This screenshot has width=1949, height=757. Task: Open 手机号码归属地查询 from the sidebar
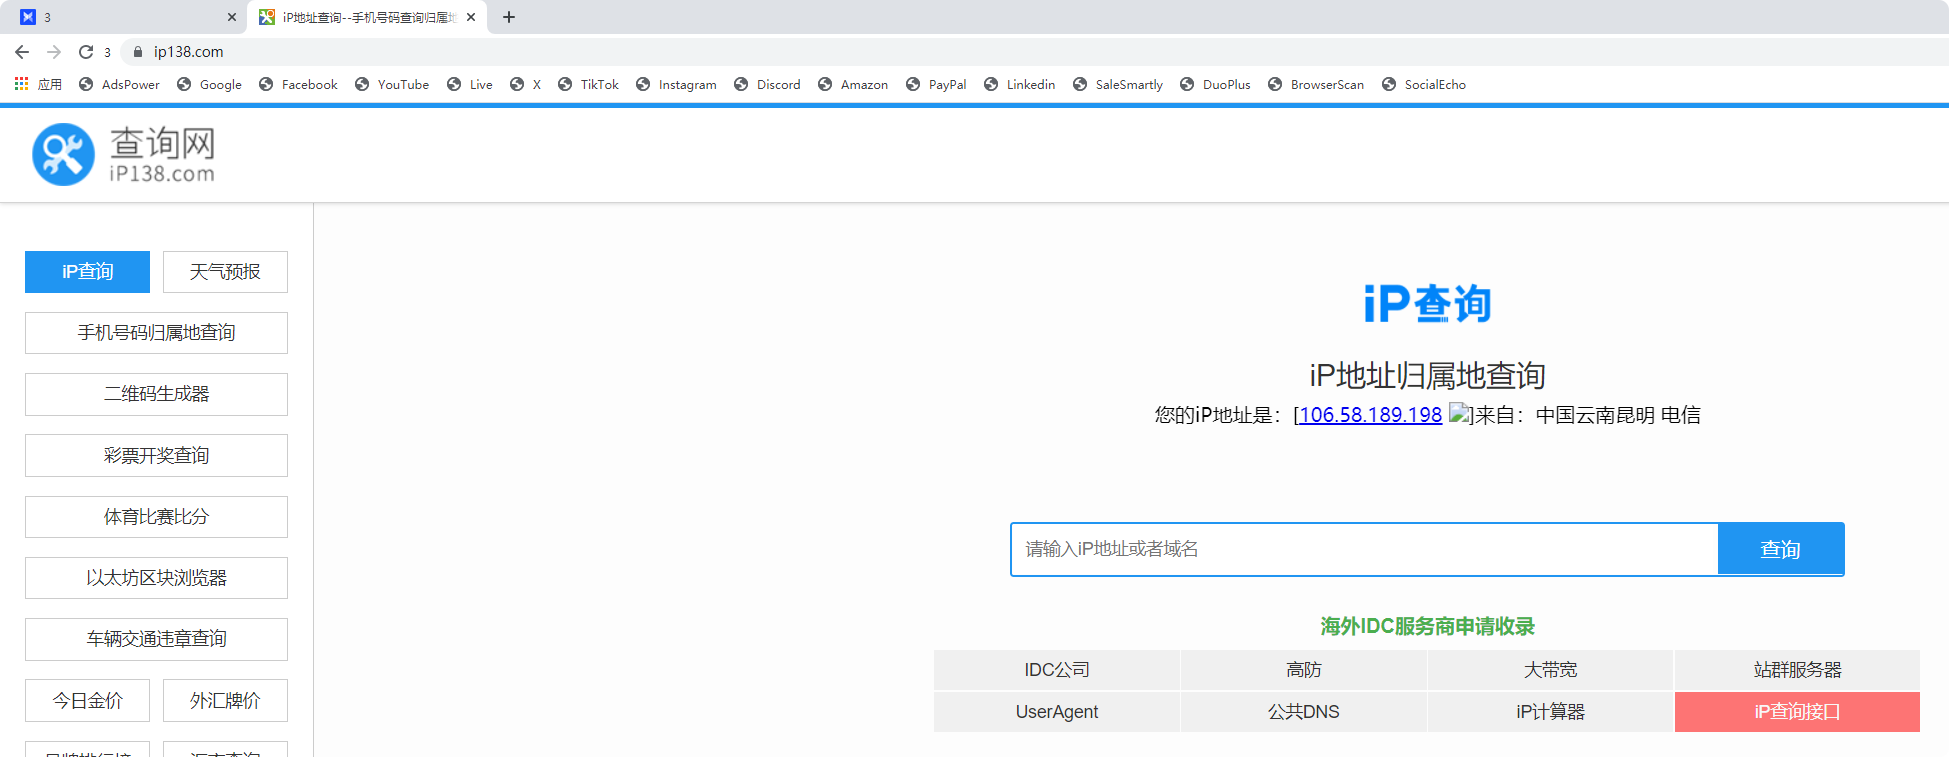point(156,333)
